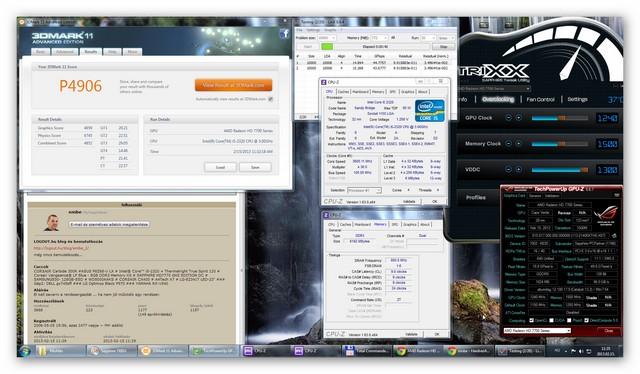The width and height of the screenshot is (640, 374).
Task: Increase GPU Clock with the plus icon
Action: click(x=518, y=118)
